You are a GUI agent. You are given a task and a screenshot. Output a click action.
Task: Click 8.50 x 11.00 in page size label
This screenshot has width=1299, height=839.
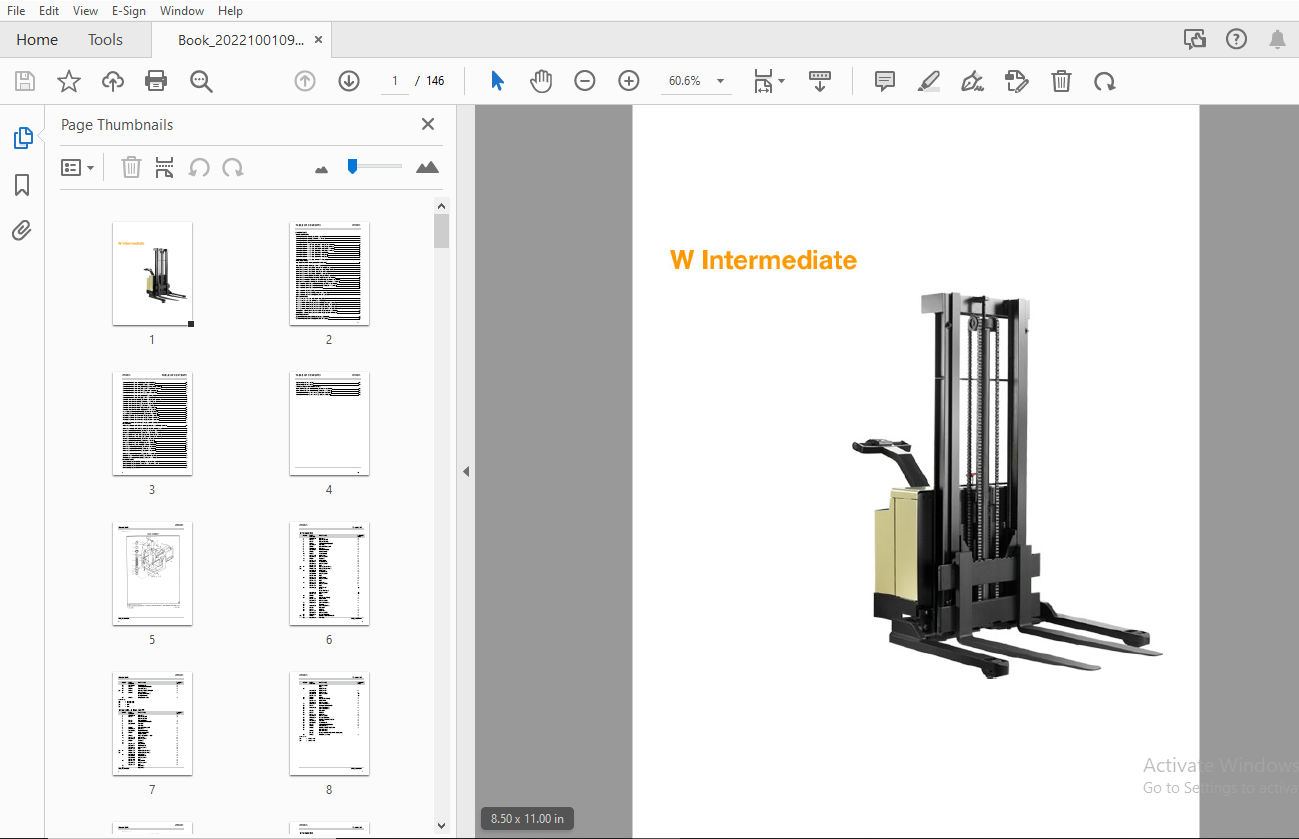(527, 819)
